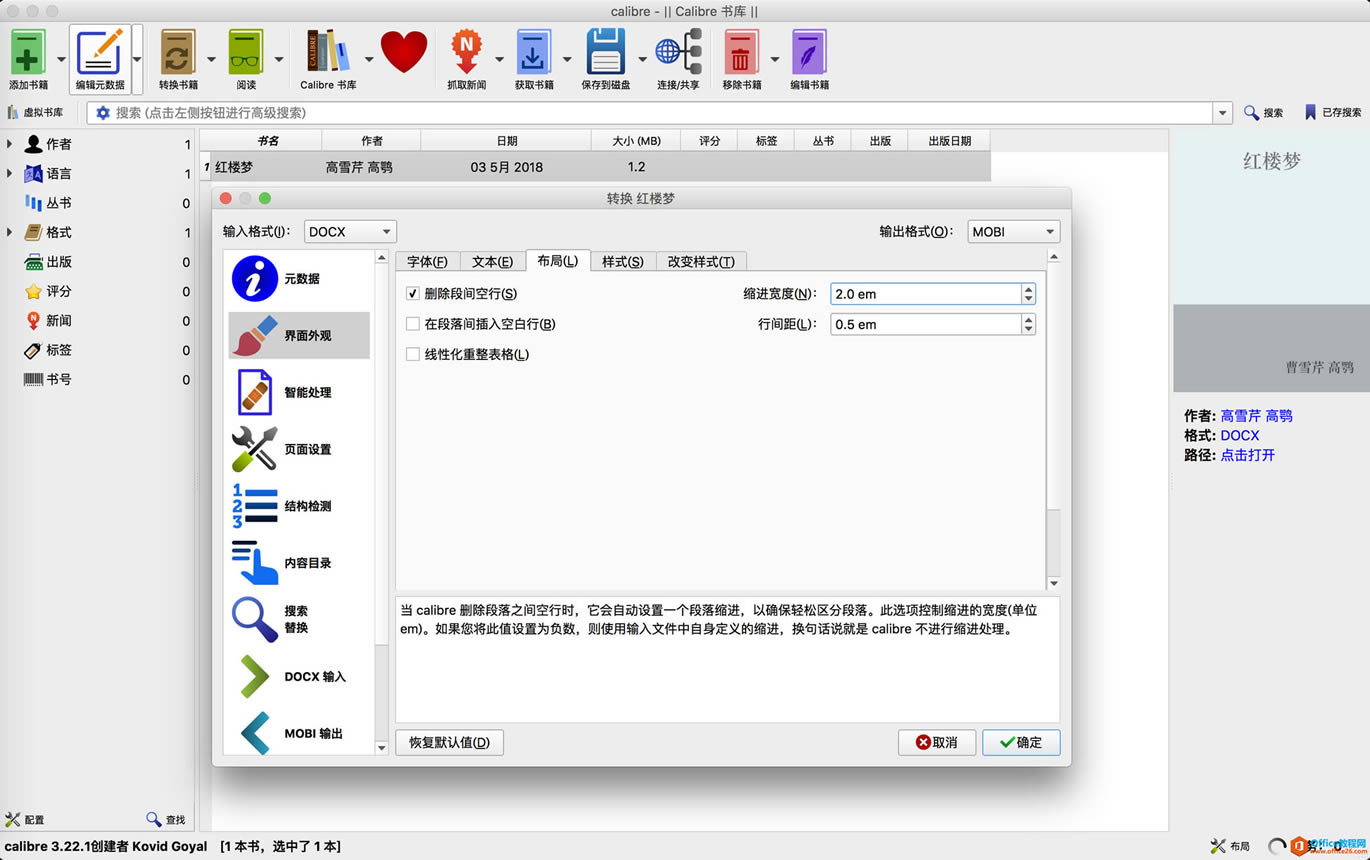Screen dimensions: 1370x860
Task: Open the 输入格式 DOCX dropdown
Action: (349, 231)
